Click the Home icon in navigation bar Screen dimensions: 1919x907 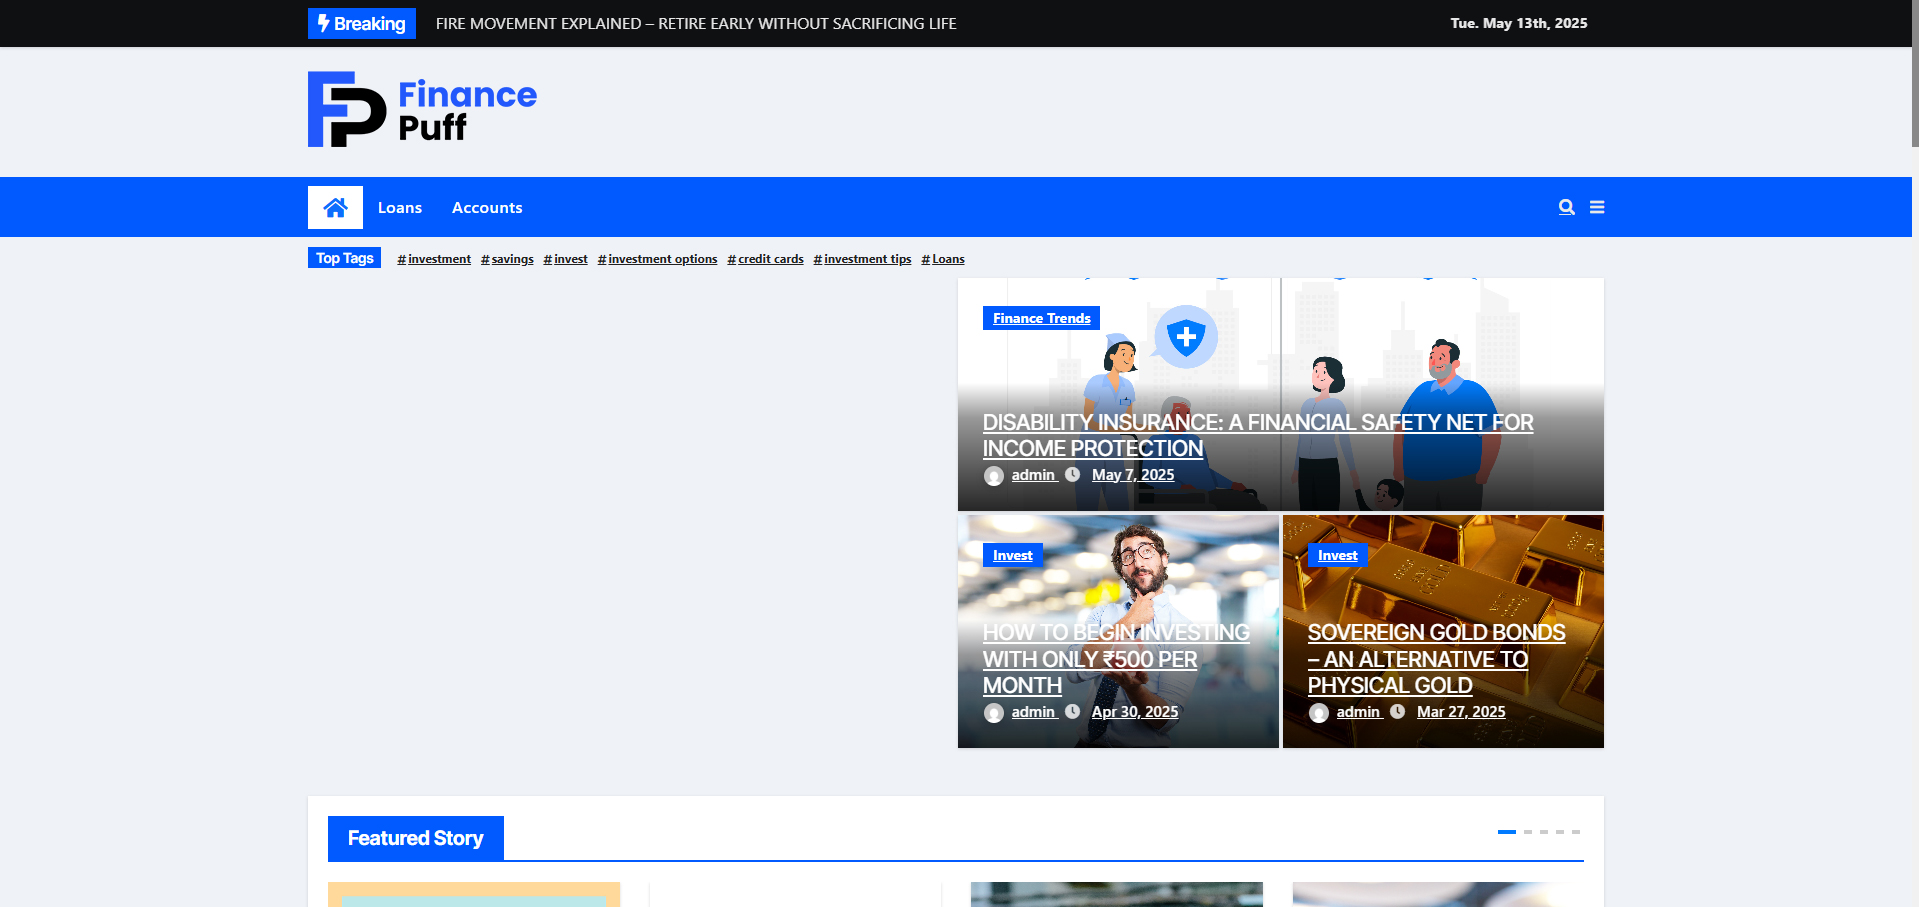click(335, 207)
